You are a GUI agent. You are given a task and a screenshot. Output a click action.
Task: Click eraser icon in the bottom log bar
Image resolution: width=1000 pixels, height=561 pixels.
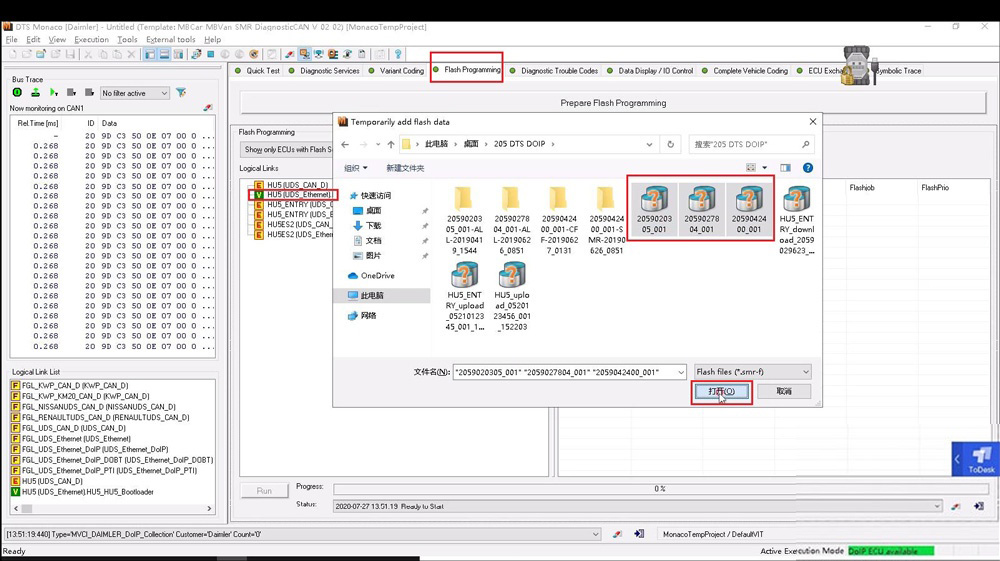617,534
